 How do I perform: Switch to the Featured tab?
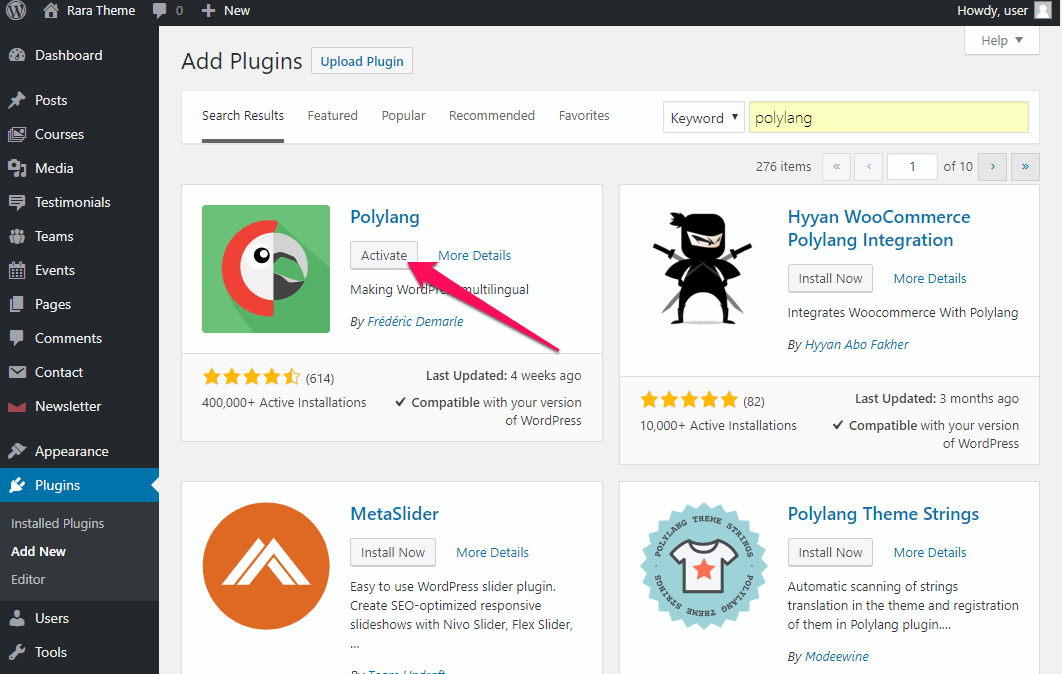(333, 116)
